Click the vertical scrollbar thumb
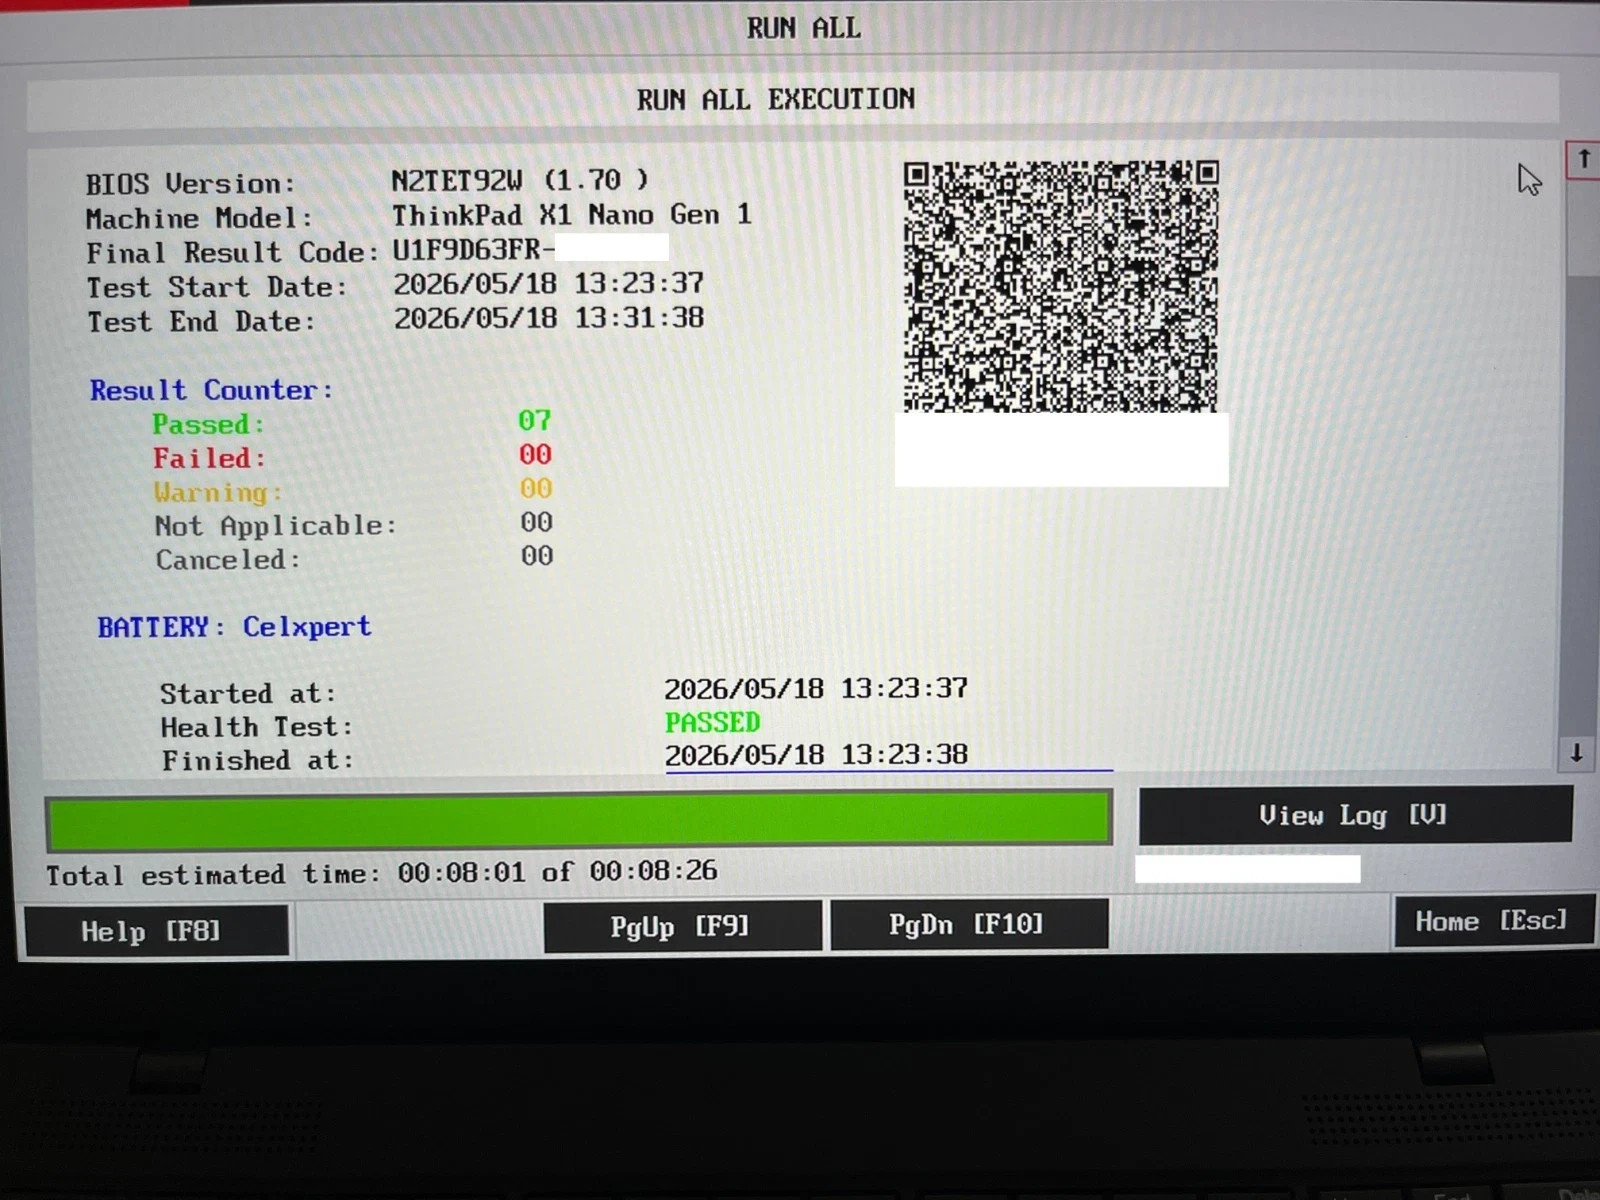Image resolution: width=1600 pixels, height=1200 pixels. (x=1583, y=228)
